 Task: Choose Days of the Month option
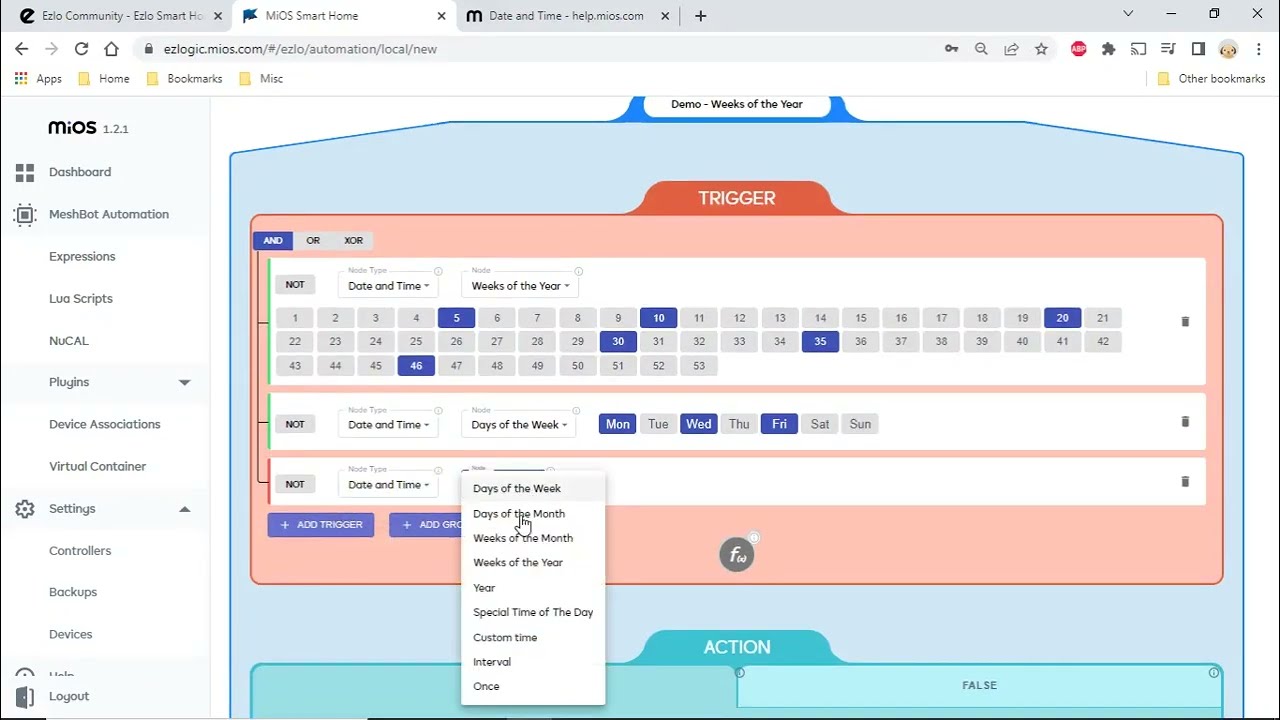point(533,513)
